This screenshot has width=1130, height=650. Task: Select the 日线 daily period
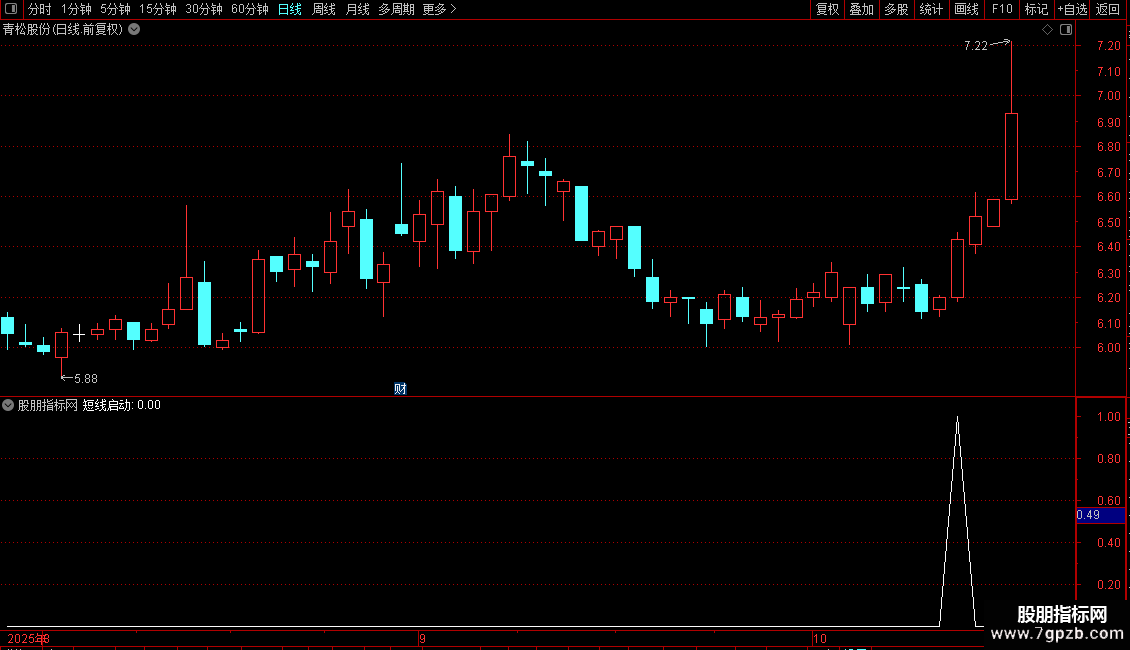290,9
